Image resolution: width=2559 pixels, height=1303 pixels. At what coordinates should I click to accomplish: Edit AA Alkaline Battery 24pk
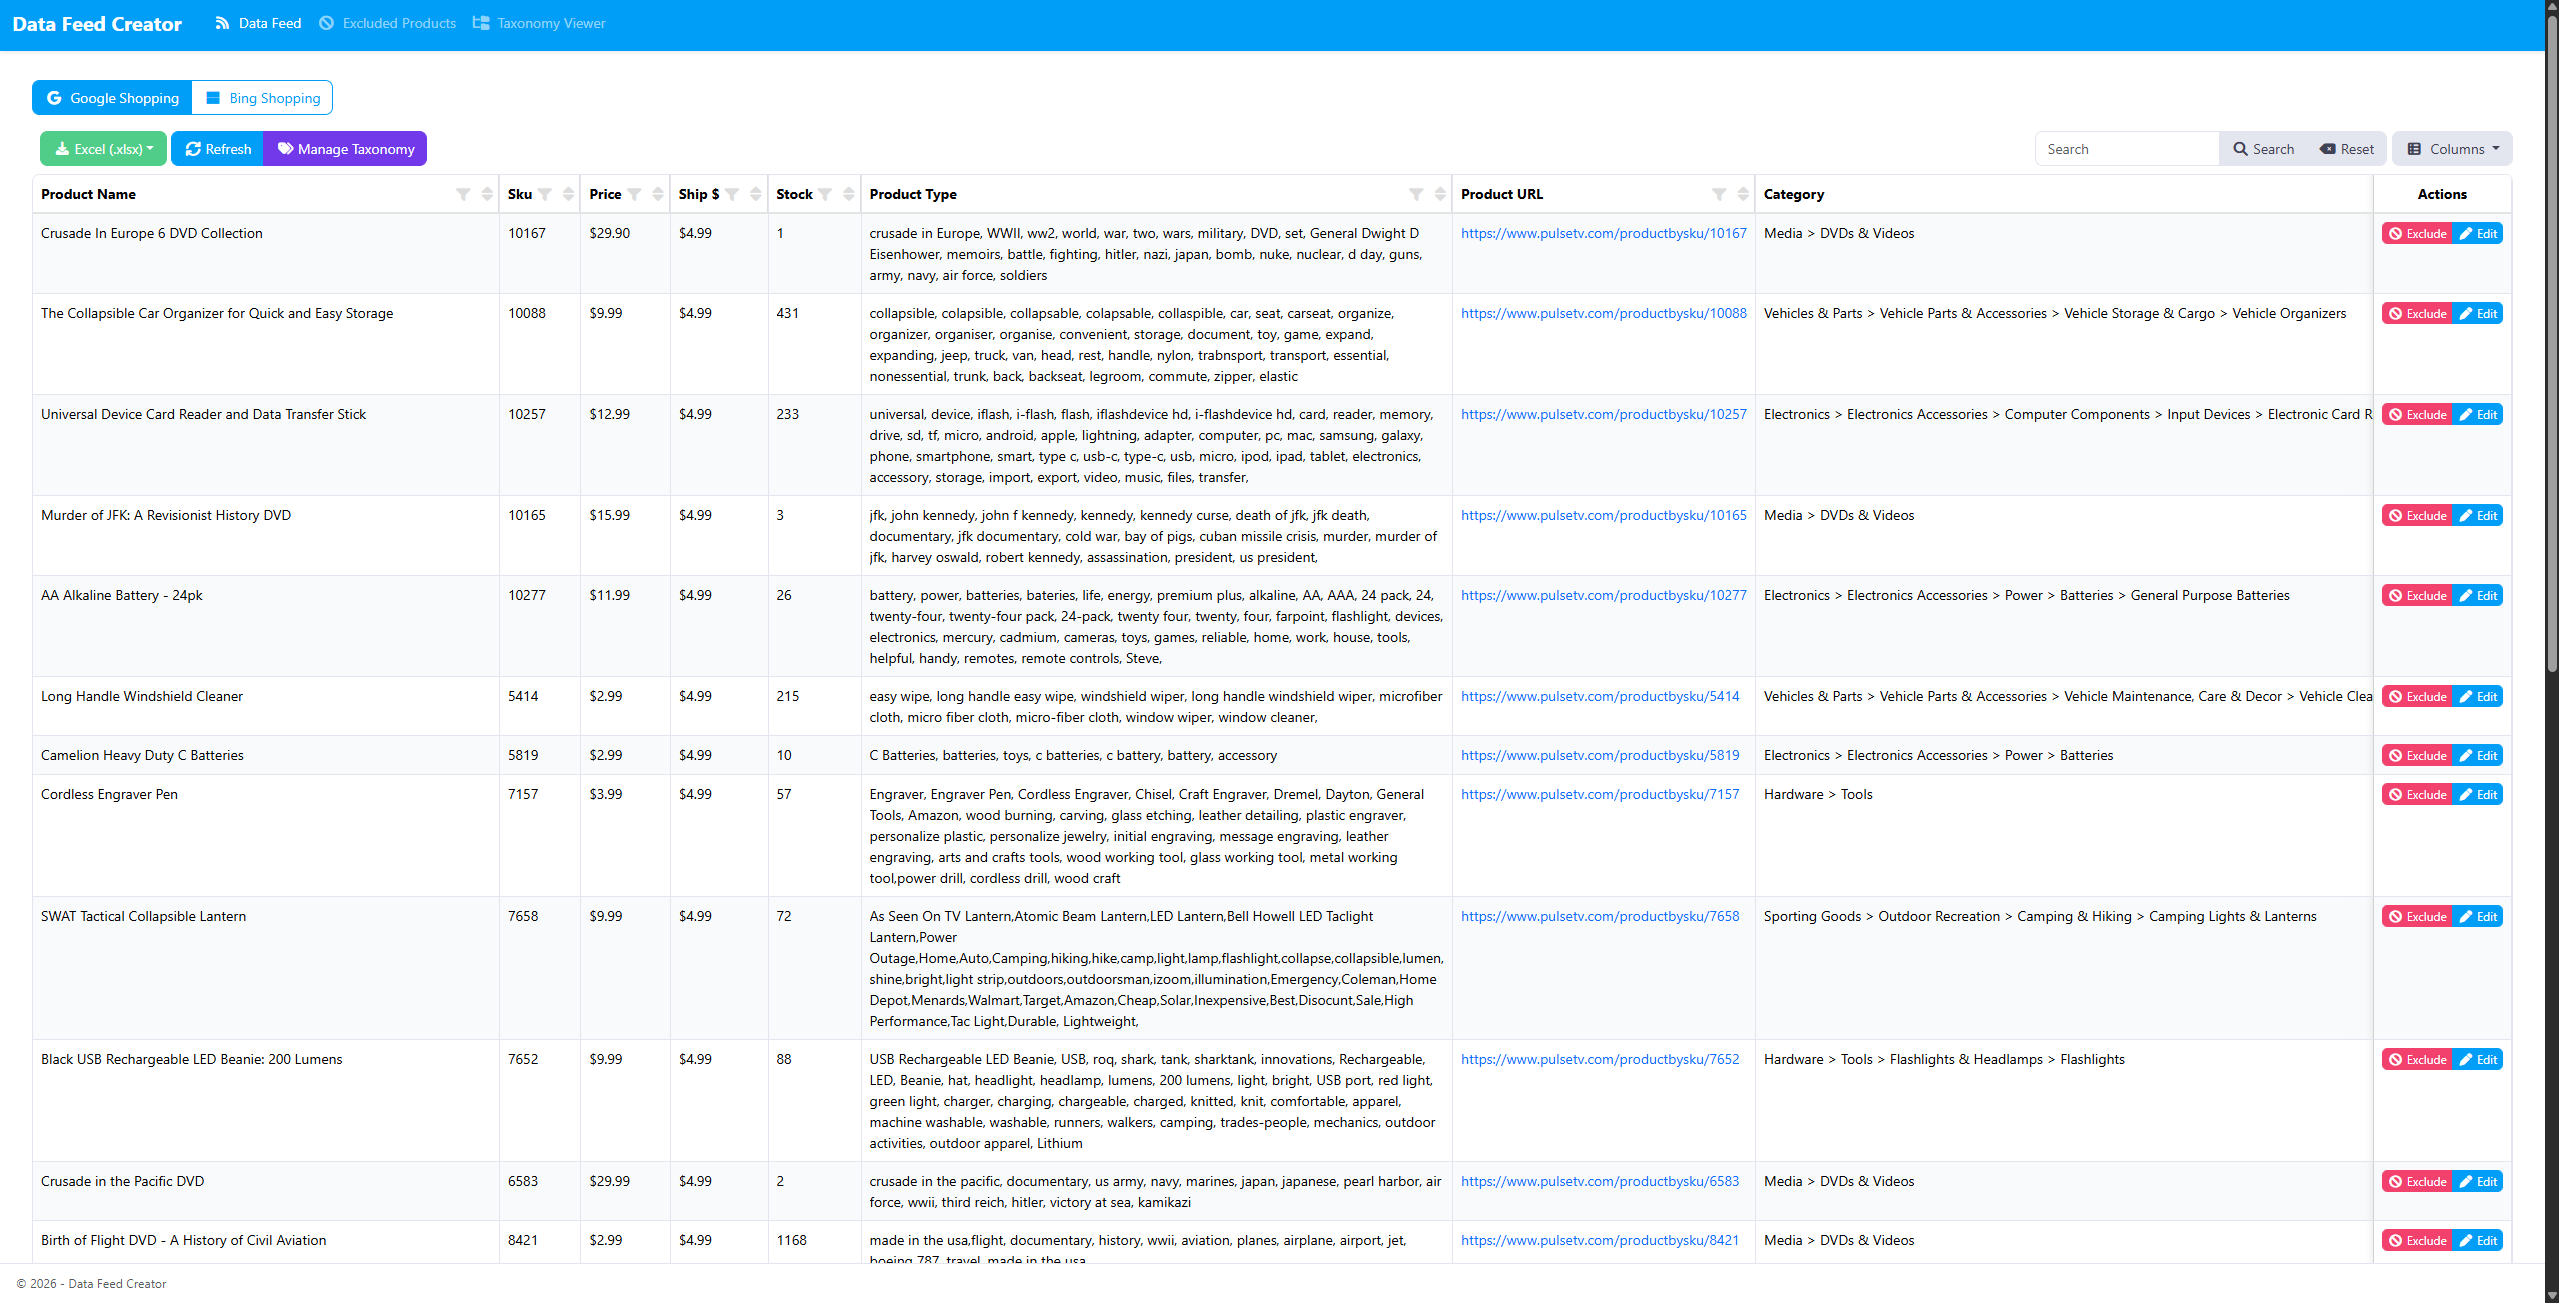pos(2478,596)
